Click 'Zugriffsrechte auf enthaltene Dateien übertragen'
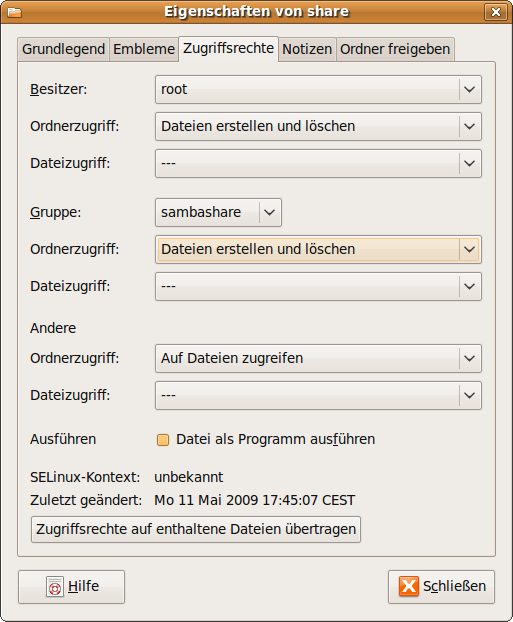513x622 pixels. pos(196,530)
